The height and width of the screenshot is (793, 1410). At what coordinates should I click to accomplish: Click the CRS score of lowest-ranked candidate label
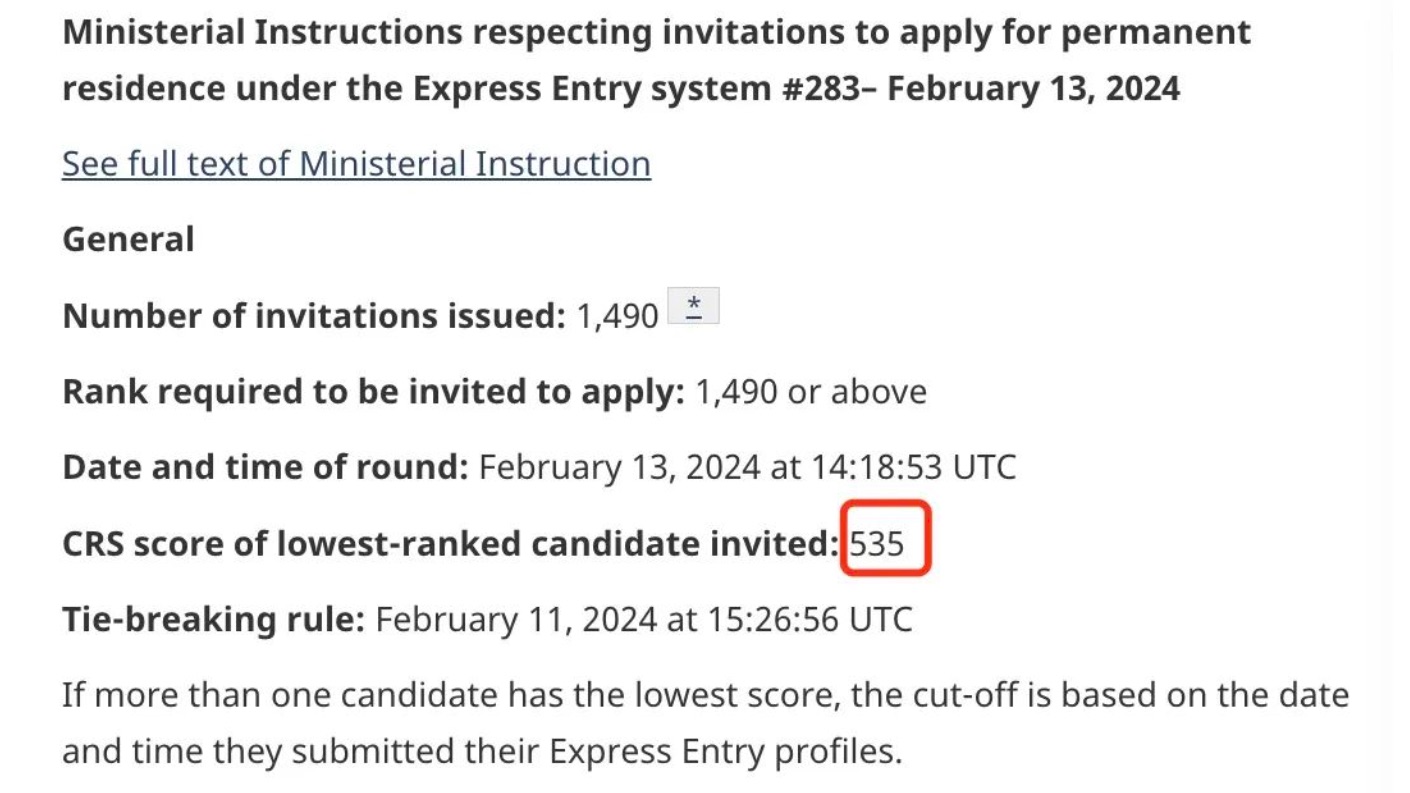(450, 544)
